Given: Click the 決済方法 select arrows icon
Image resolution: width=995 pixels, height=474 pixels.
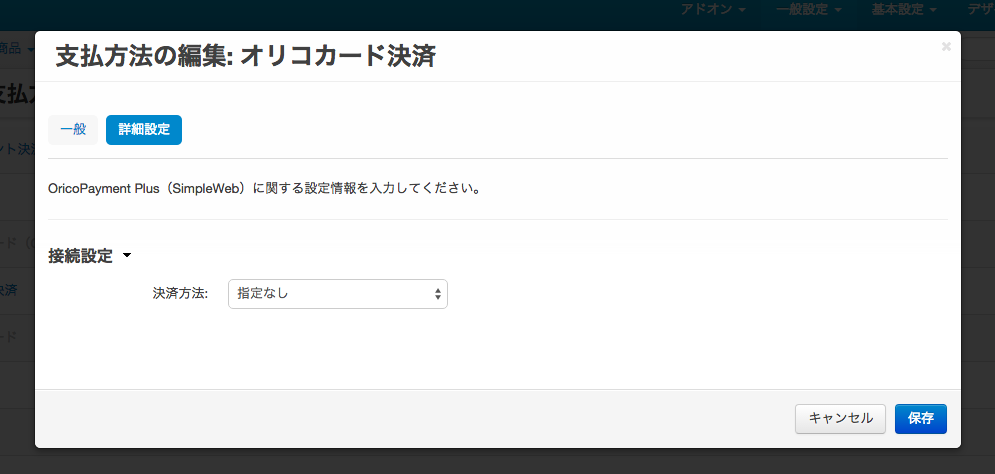Looking at the screenshot, I should 437,294.
